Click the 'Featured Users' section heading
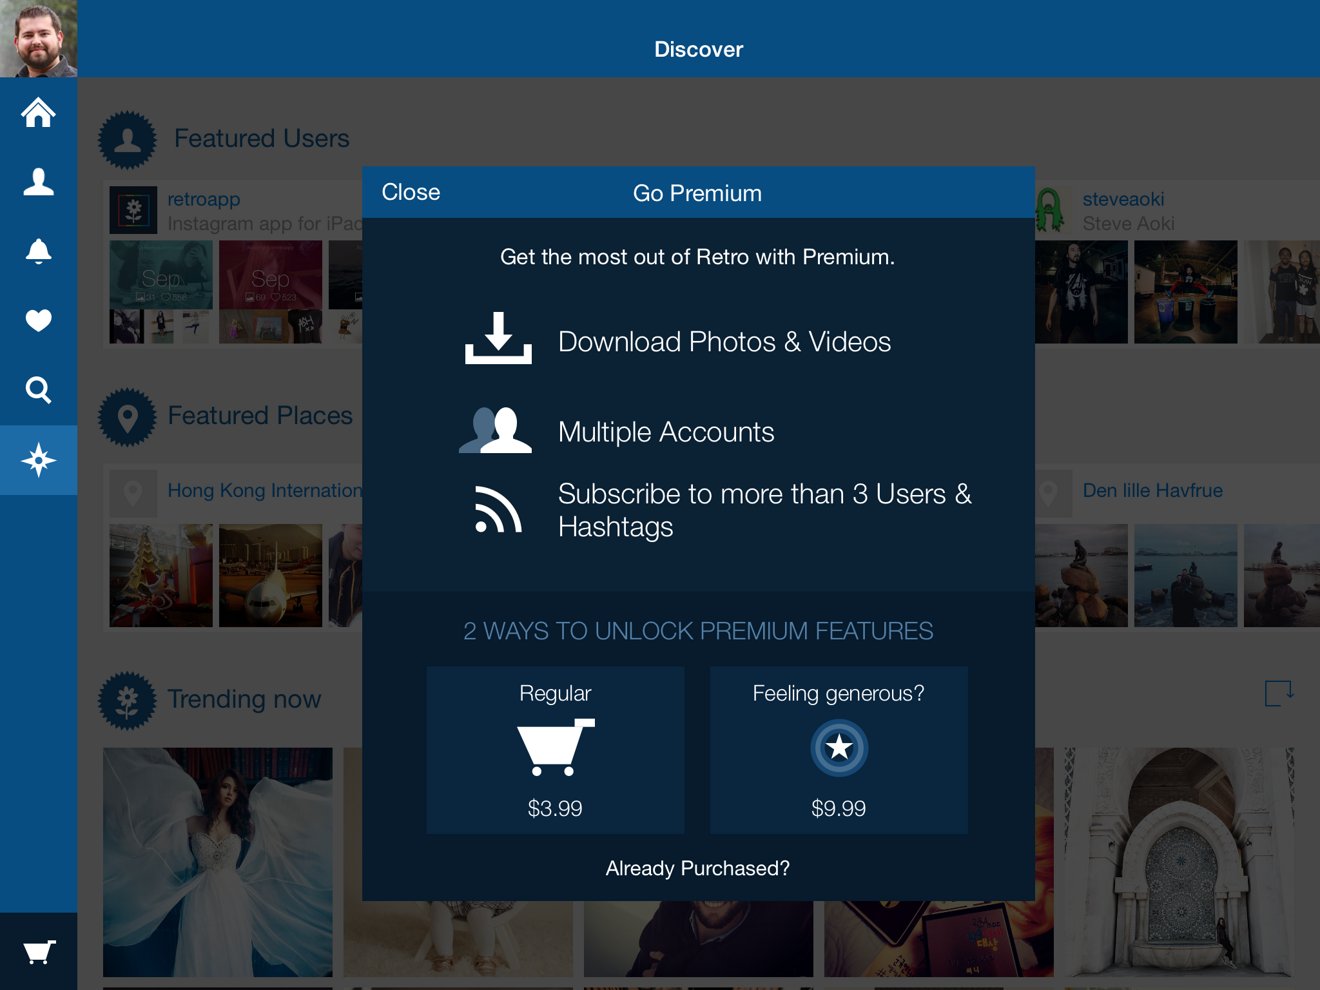Screen dimensions: 1320x990 click(x=262, y=138)
